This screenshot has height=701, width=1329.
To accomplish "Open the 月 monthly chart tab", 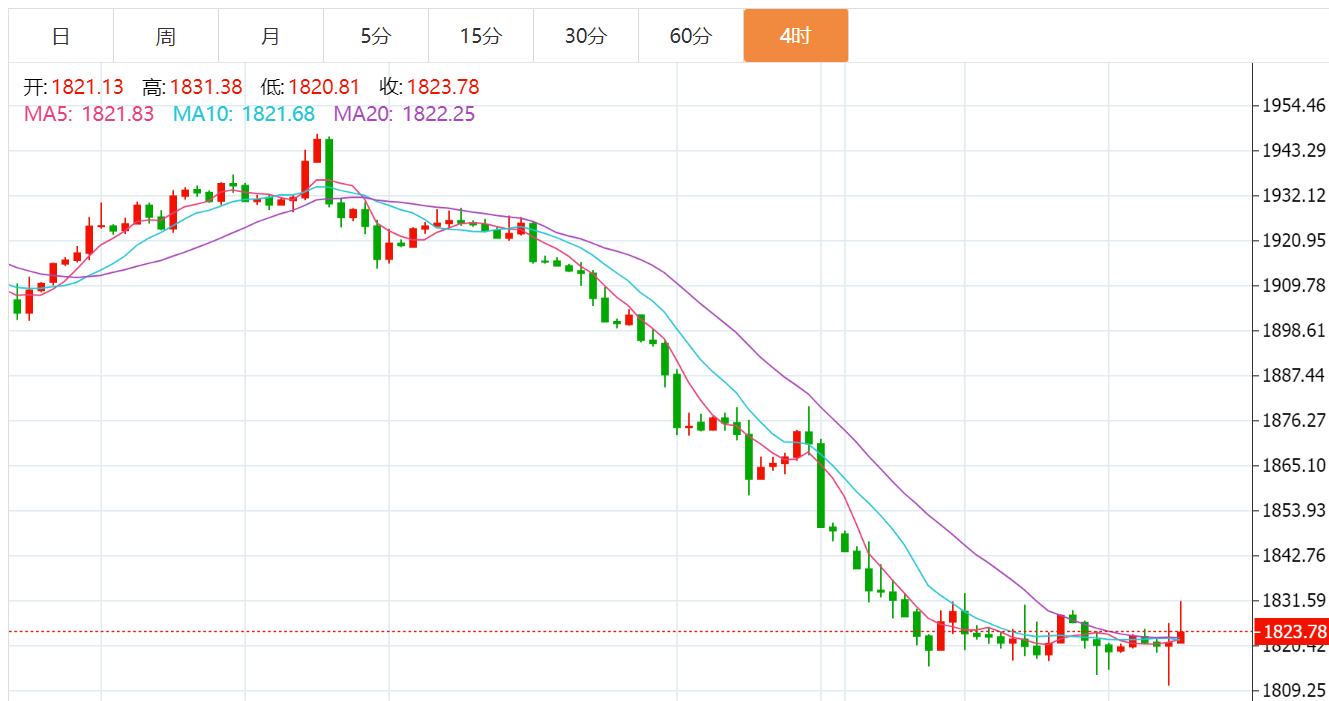I will [271, 36].
